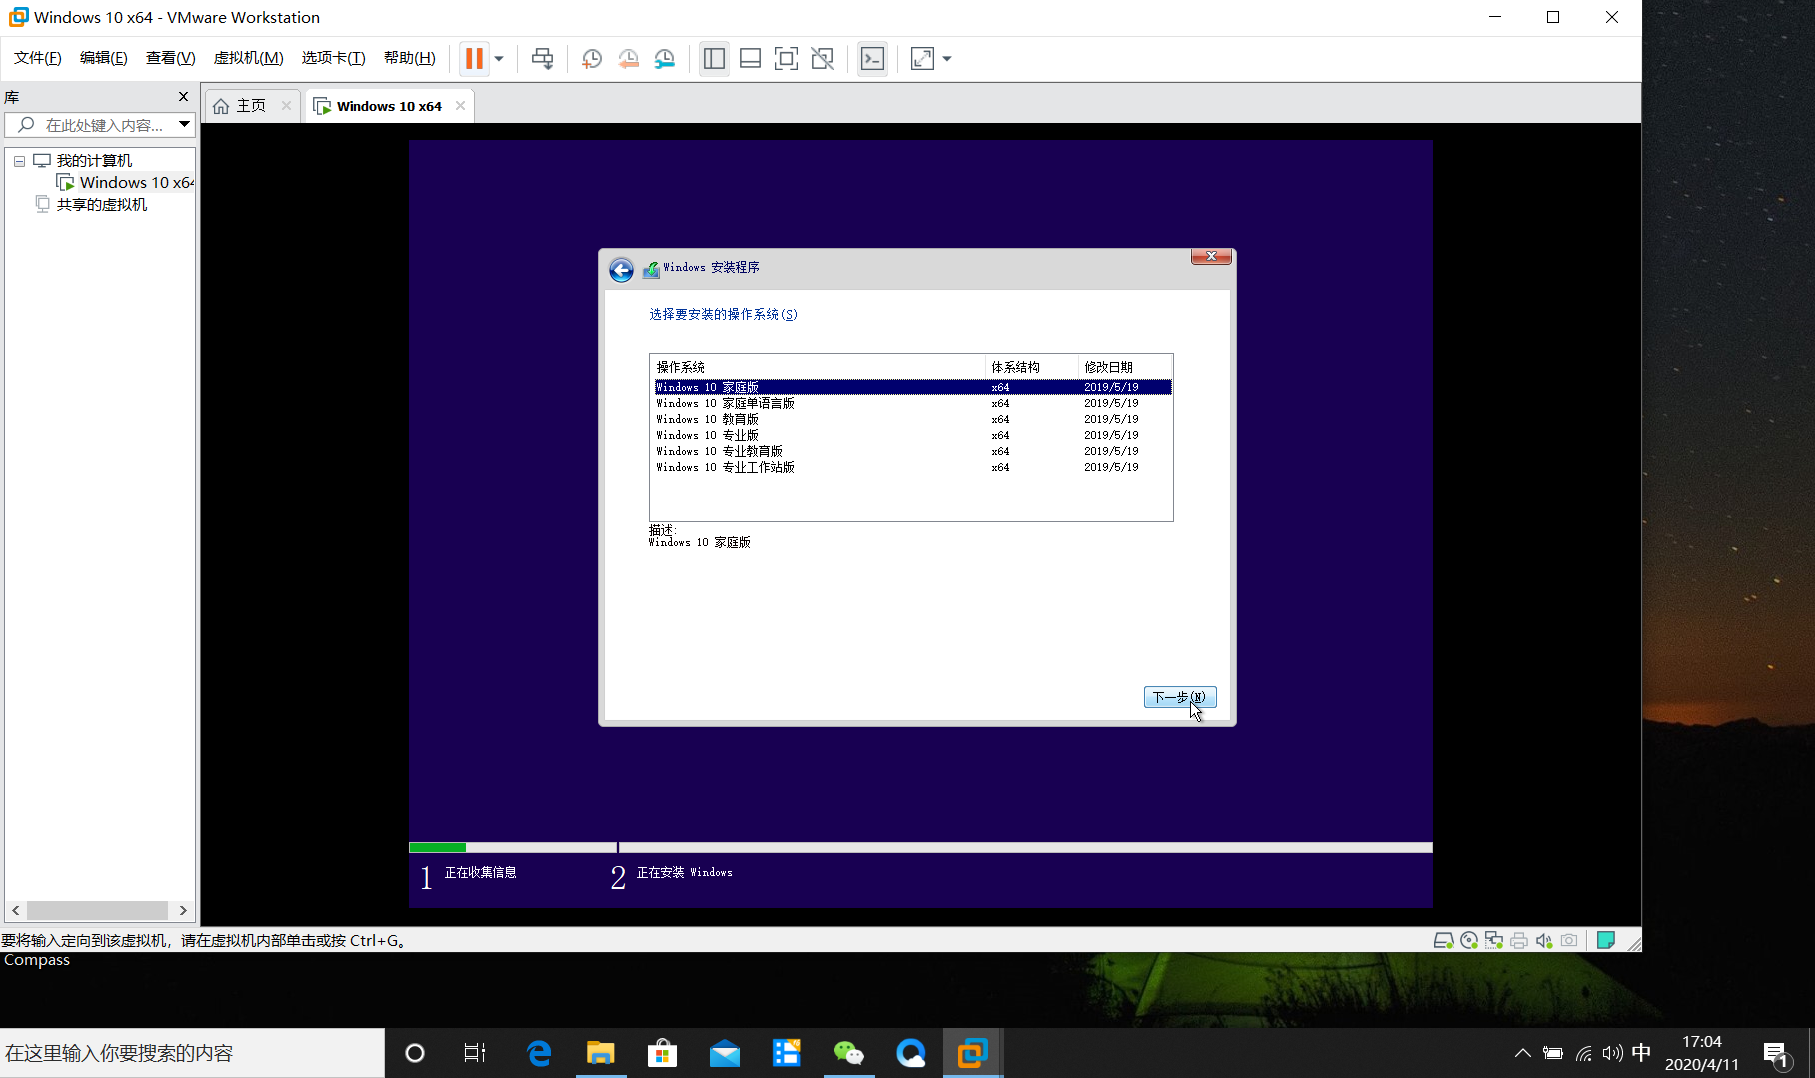Viewport: 1815px width, 1078px height.
Task: Click the 下一步(N) button
Action: [1180, 697]
